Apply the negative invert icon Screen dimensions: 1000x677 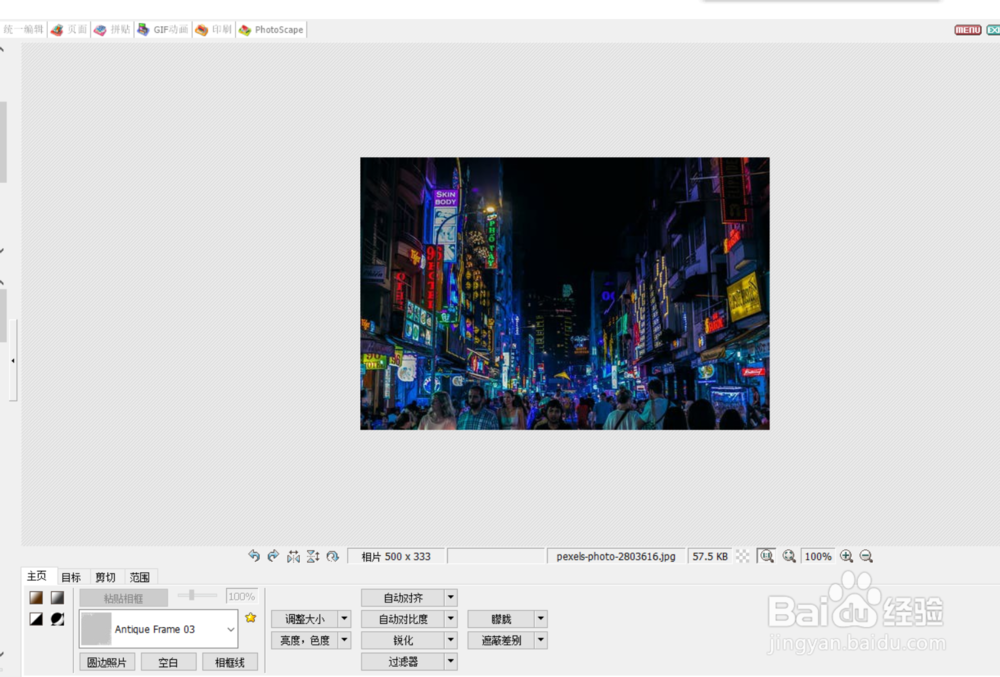pyautogui.click(x=57, y=618)
